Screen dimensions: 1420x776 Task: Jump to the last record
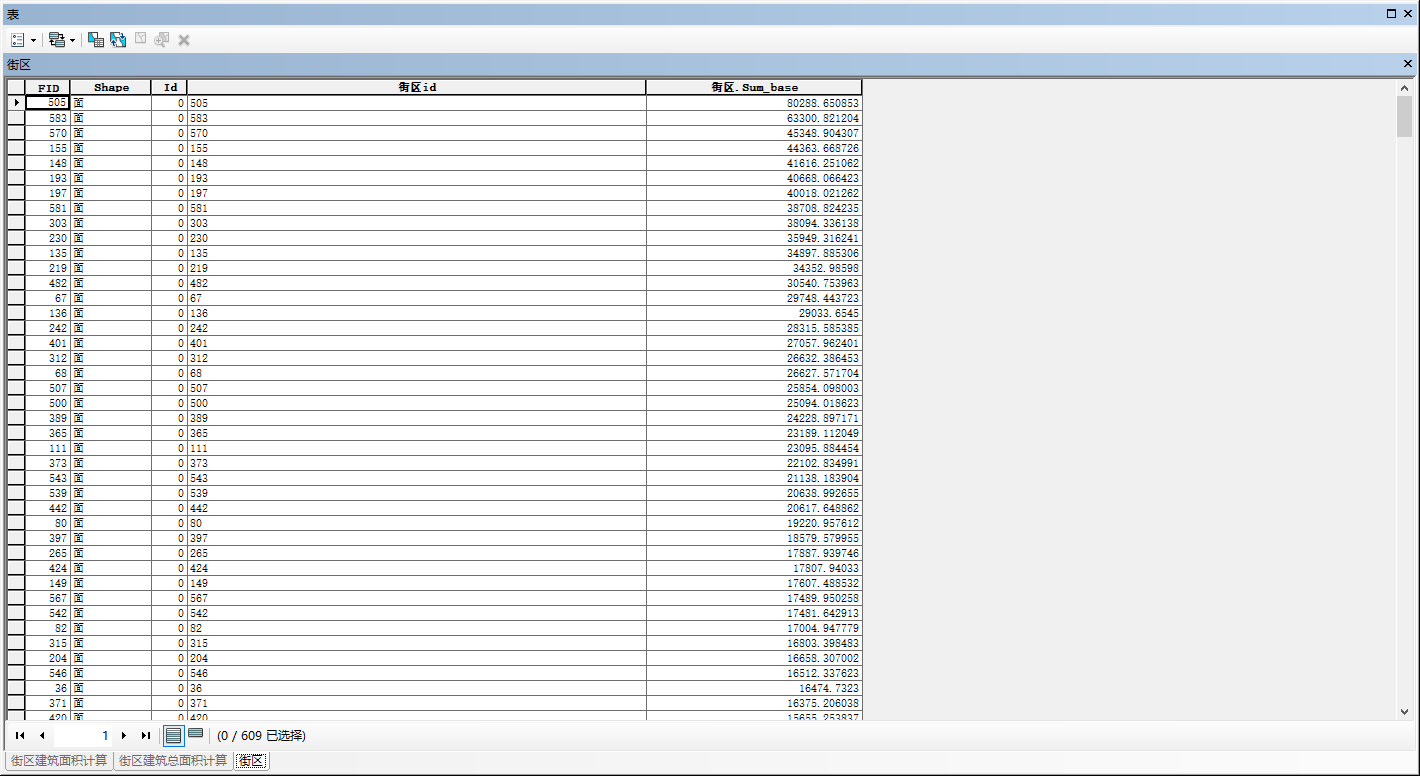(146, 736)
